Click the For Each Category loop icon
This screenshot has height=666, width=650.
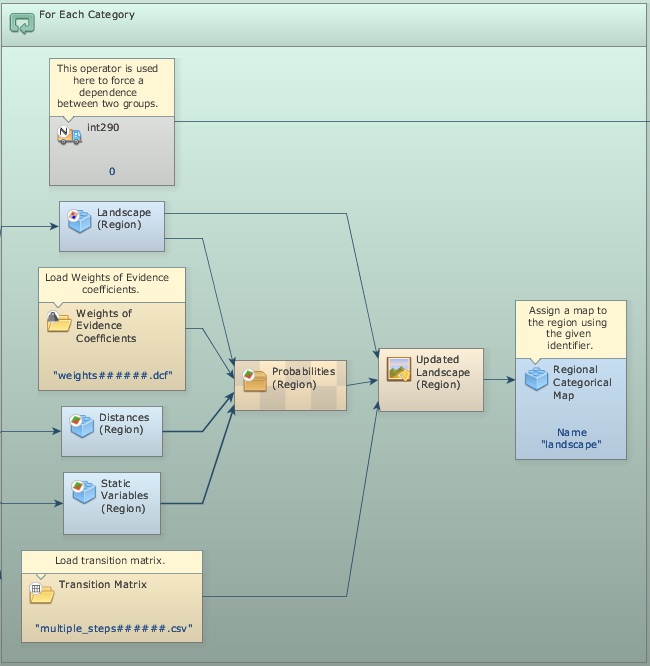pyautogui.click(x=21, y=22)
